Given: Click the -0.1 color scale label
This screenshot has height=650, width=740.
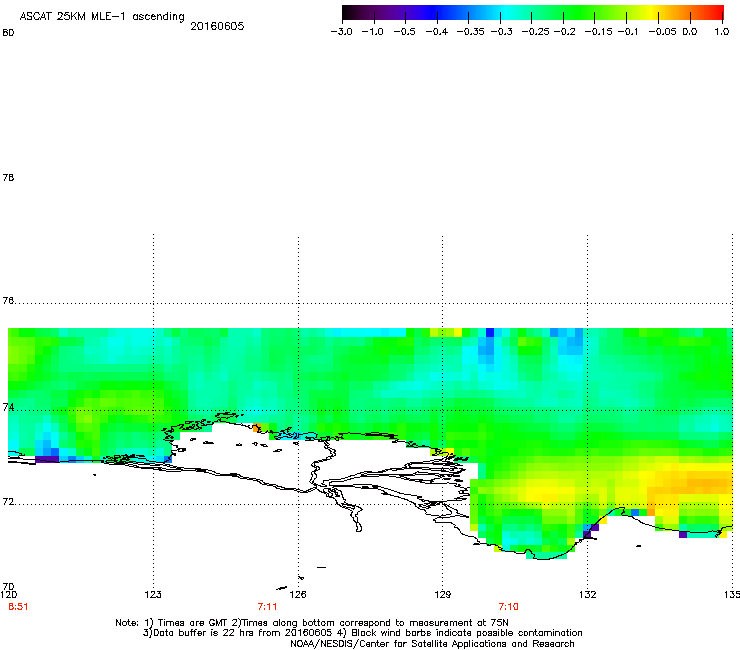Looking at the screenshot, I should [x=627, y=32].
